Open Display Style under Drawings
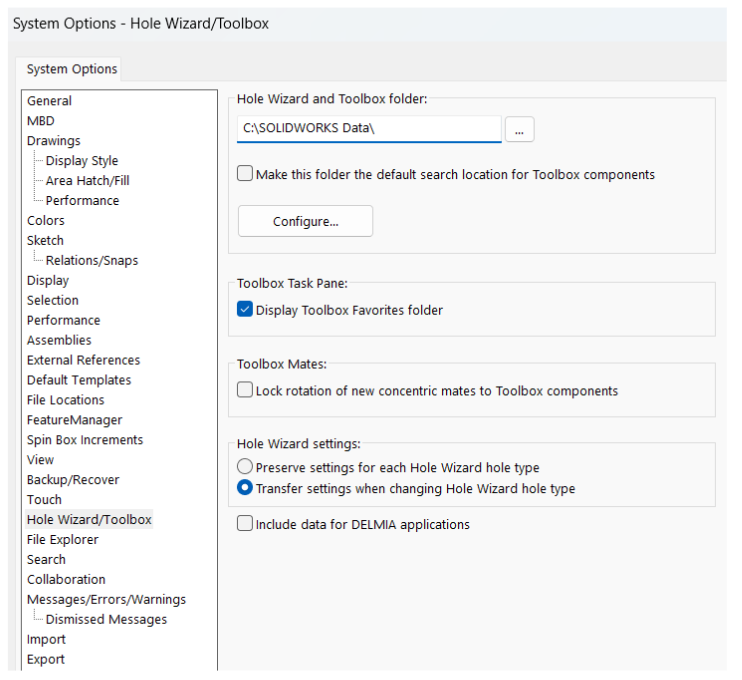This screenshot has width=742, height=680. tap(82, 161)
